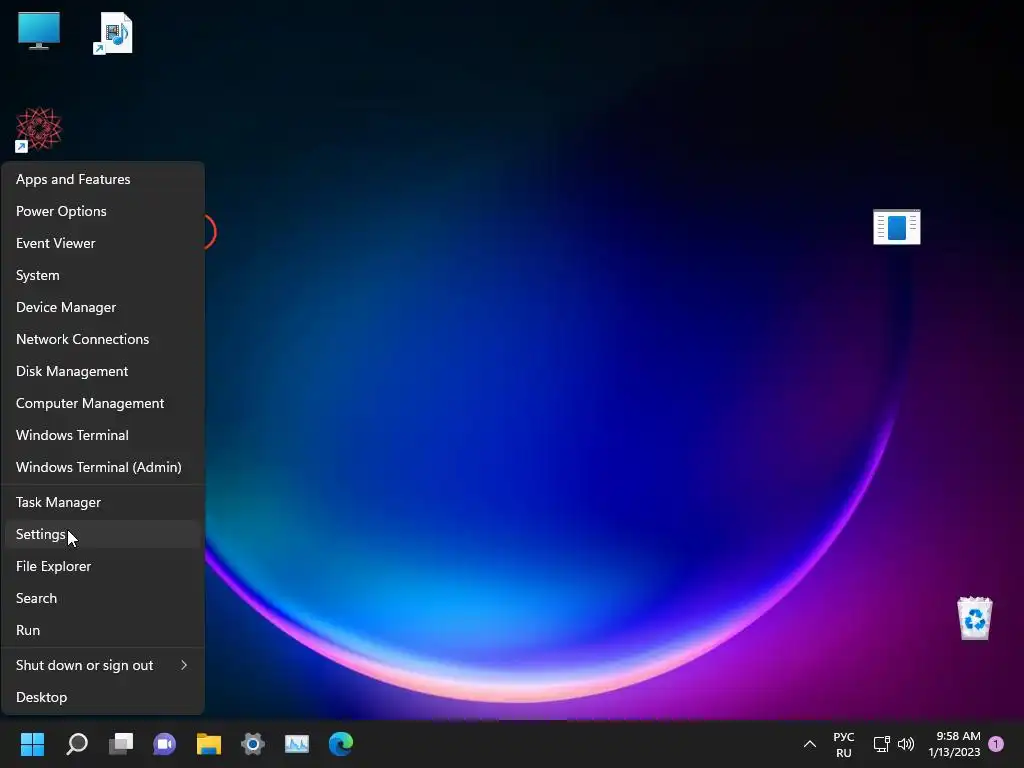Expand Shut down or sign out submenu
1024x768 pixels.
(x=103, y=665)
